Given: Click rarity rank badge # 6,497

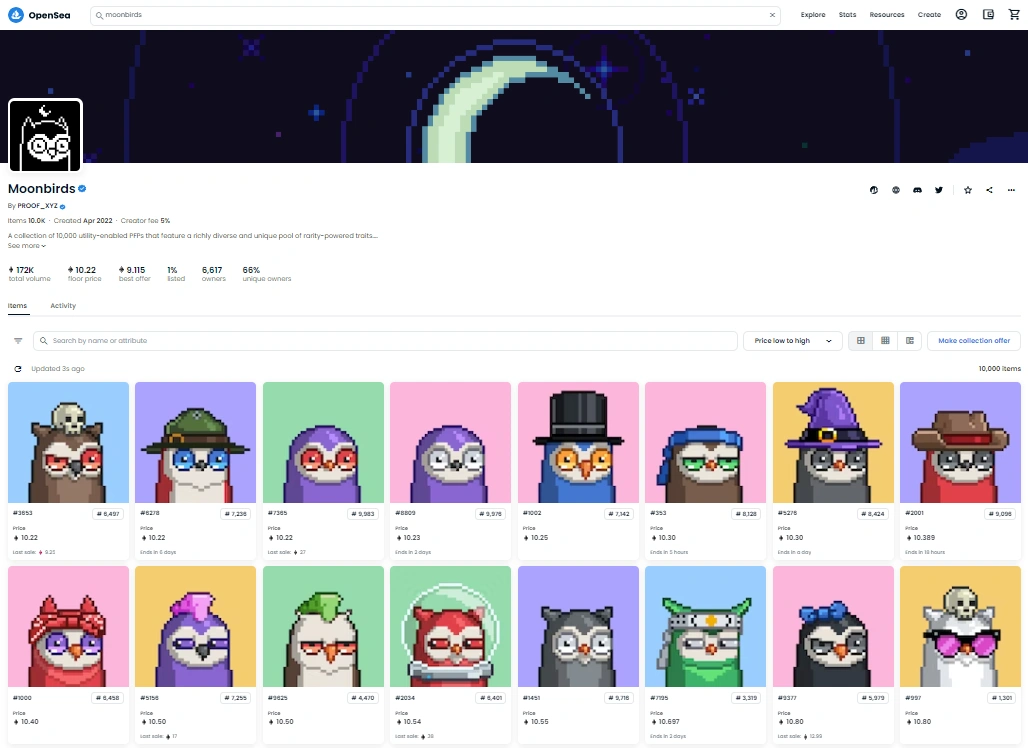Looking at the screenshot, I should 108,514.
